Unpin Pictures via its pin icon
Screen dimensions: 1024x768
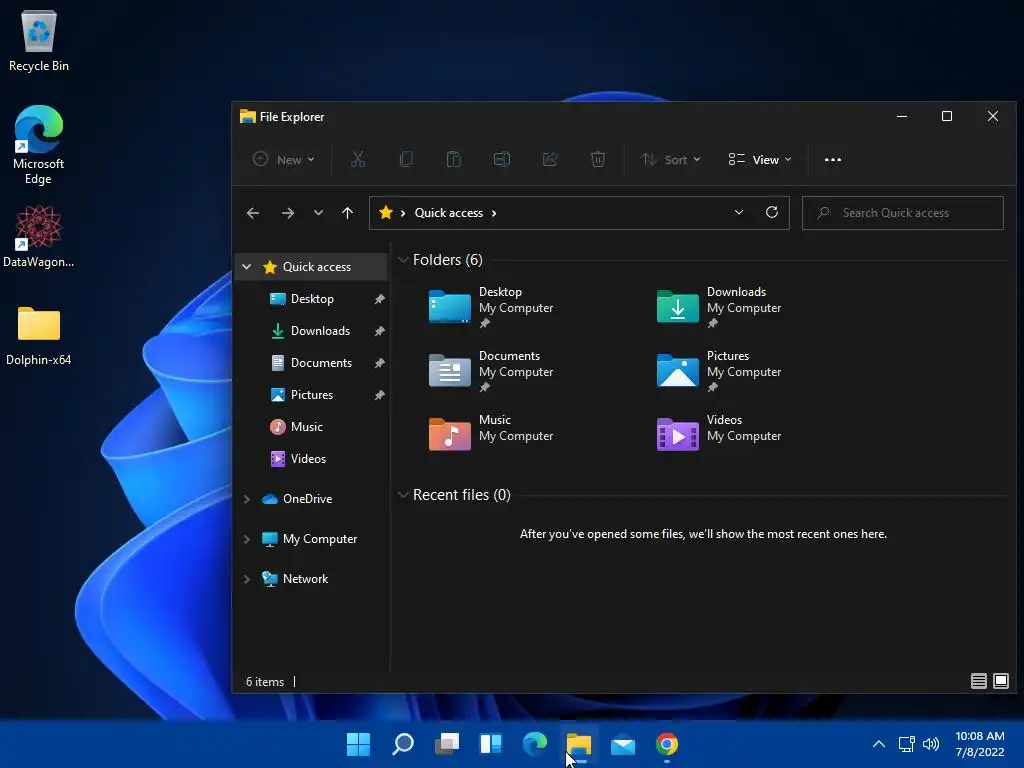[379, 395]
